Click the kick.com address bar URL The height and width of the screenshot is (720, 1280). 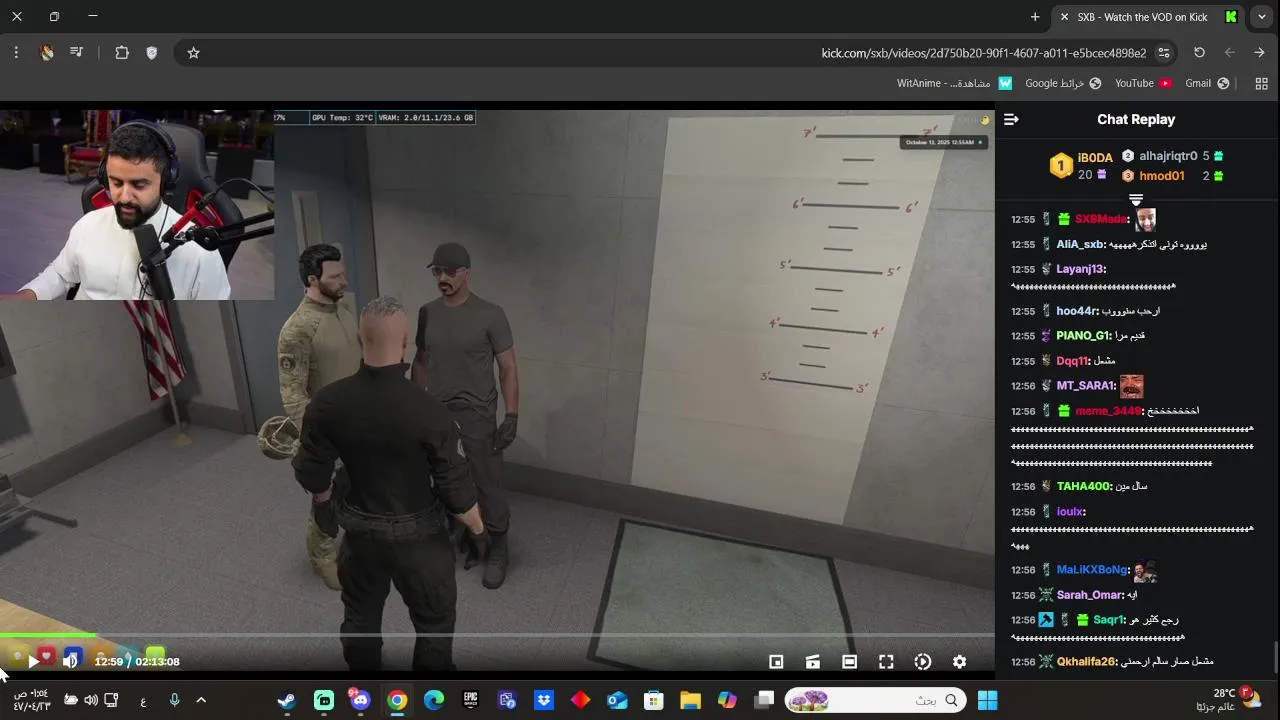click(983, 53)
